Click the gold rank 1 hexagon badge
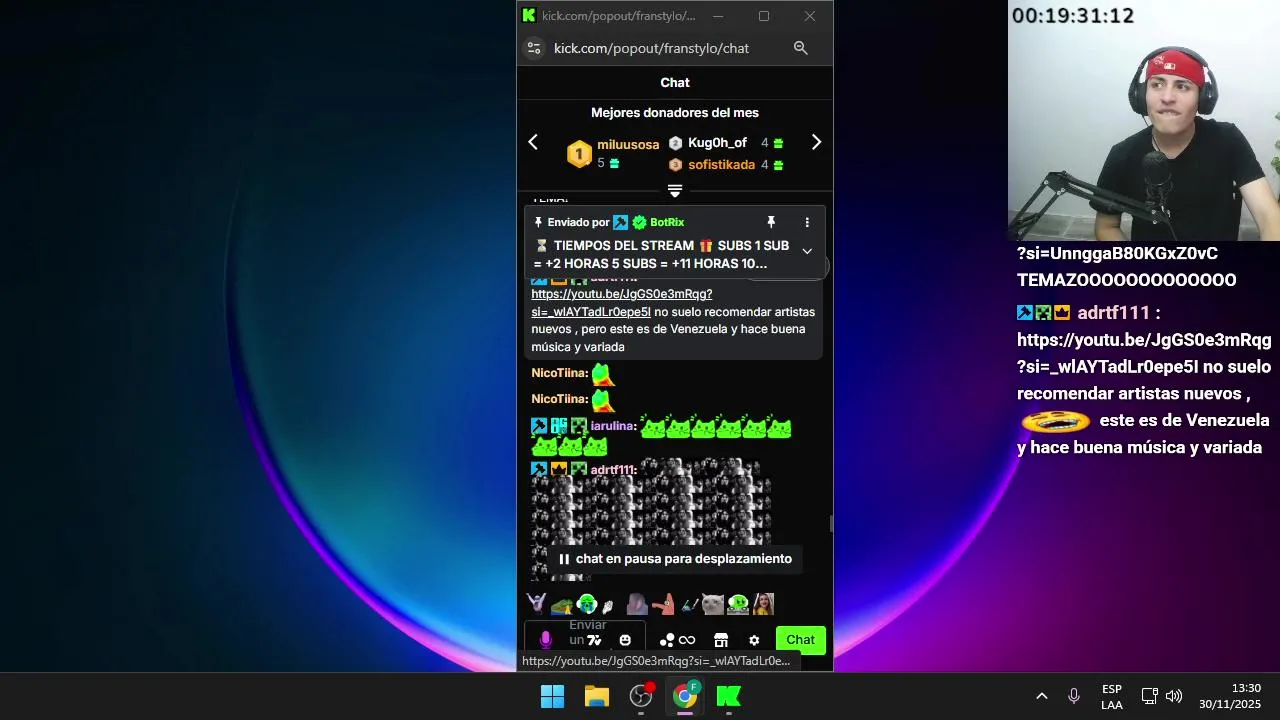The image size is (1280, 720). coord(579,154)
